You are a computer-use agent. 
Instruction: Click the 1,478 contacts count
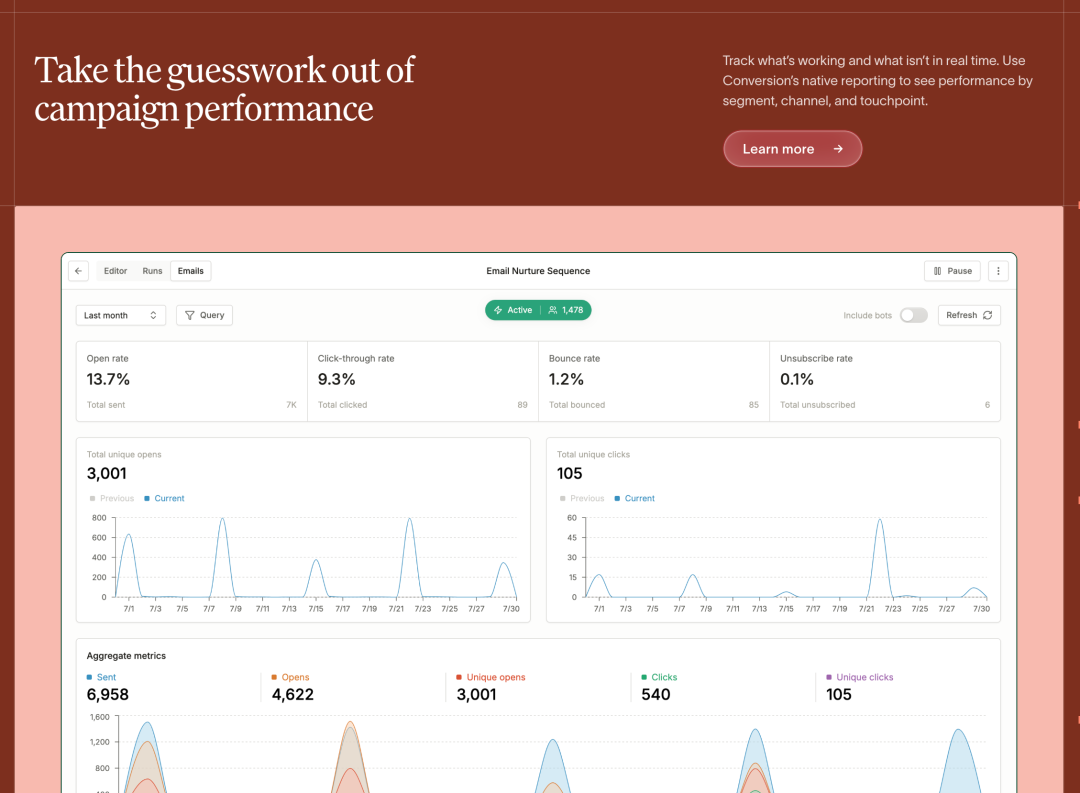(x=572, y=310)
